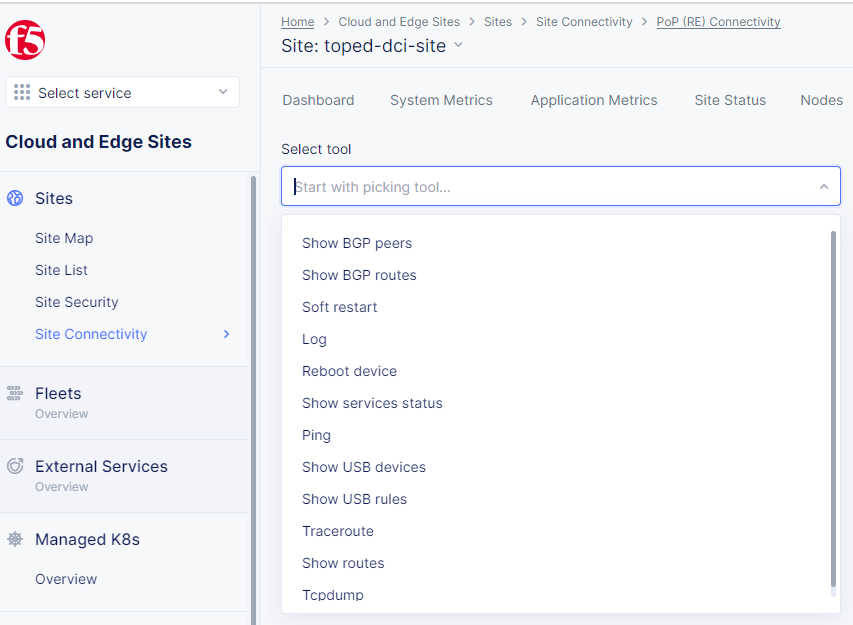Expand the Site Connectivity submenu arrow
The width and height of the screenshot is (853, 625).
click(227, 334)
